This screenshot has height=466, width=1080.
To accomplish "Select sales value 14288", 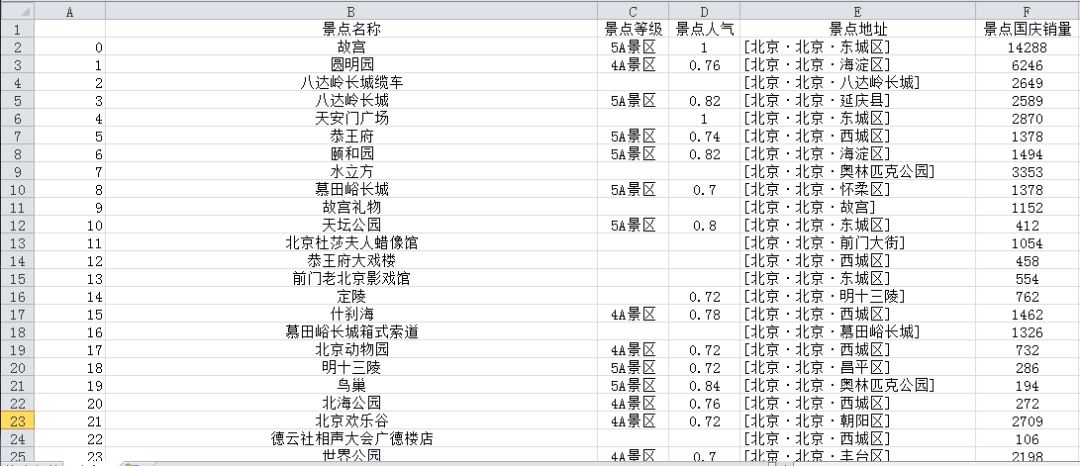I will [1027, 47].
